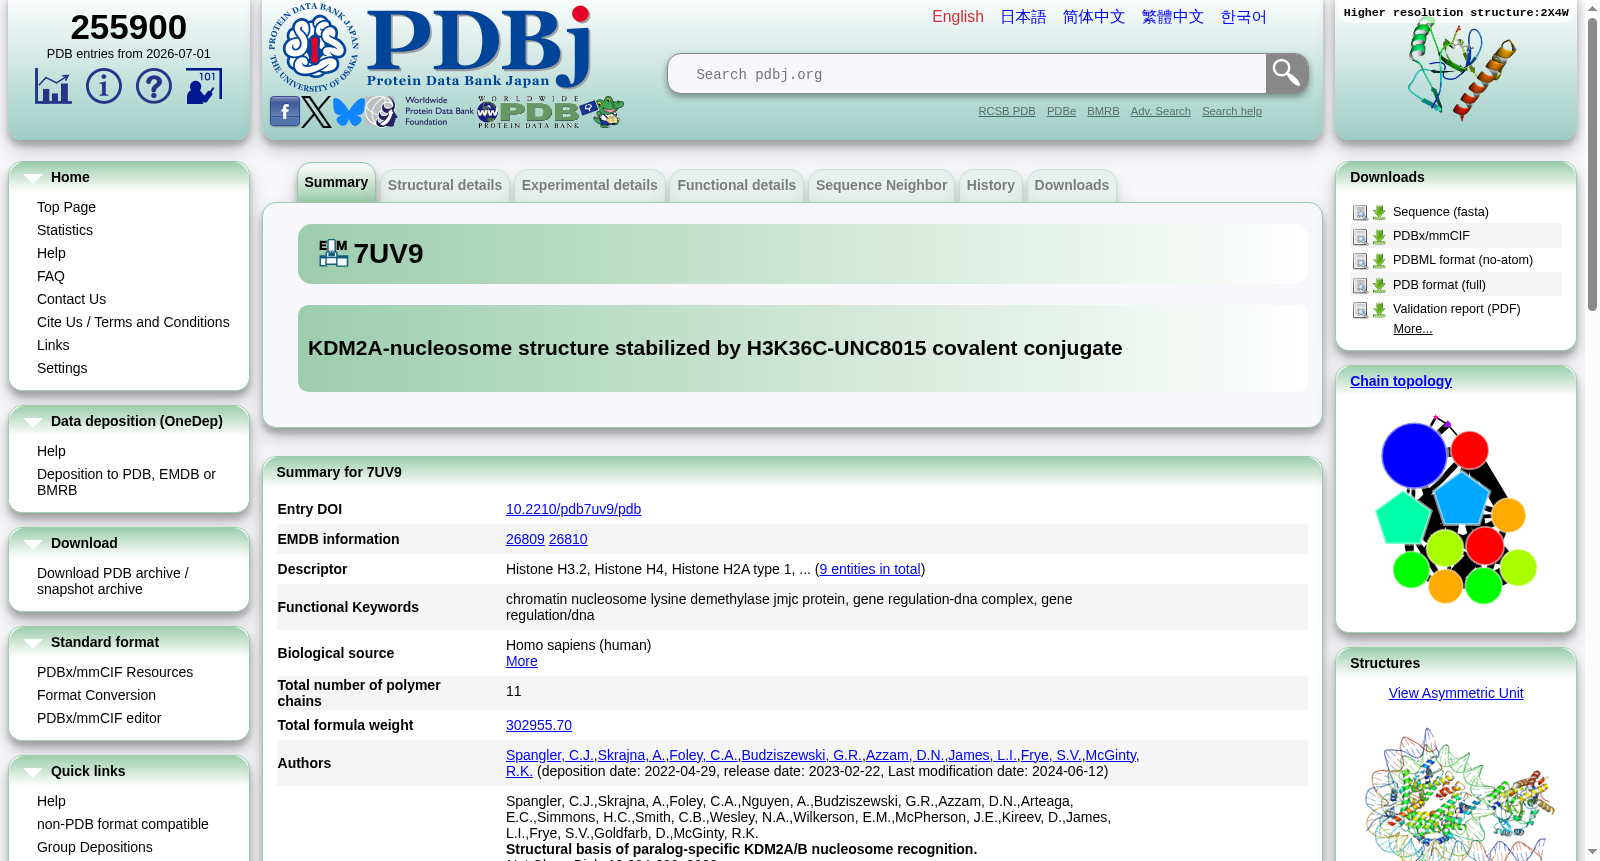Open Search help link
This screenshot has width=1600, height=861.
1232,111
